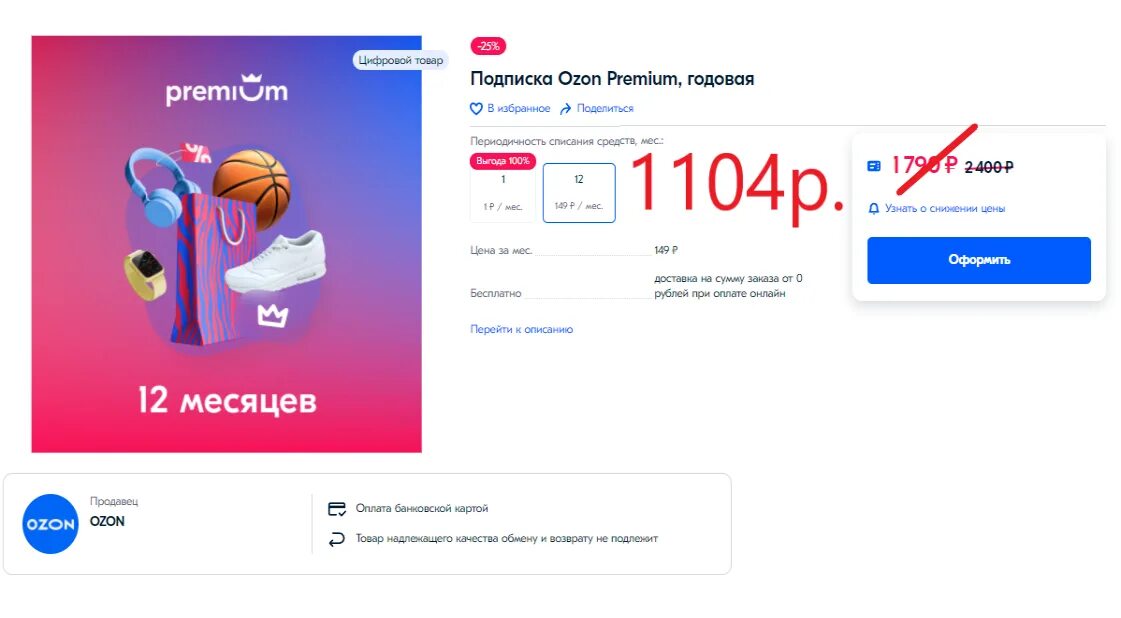1121x618 pixels.
Task: Click the Поделиться link
Action: [x=605, y=109]
